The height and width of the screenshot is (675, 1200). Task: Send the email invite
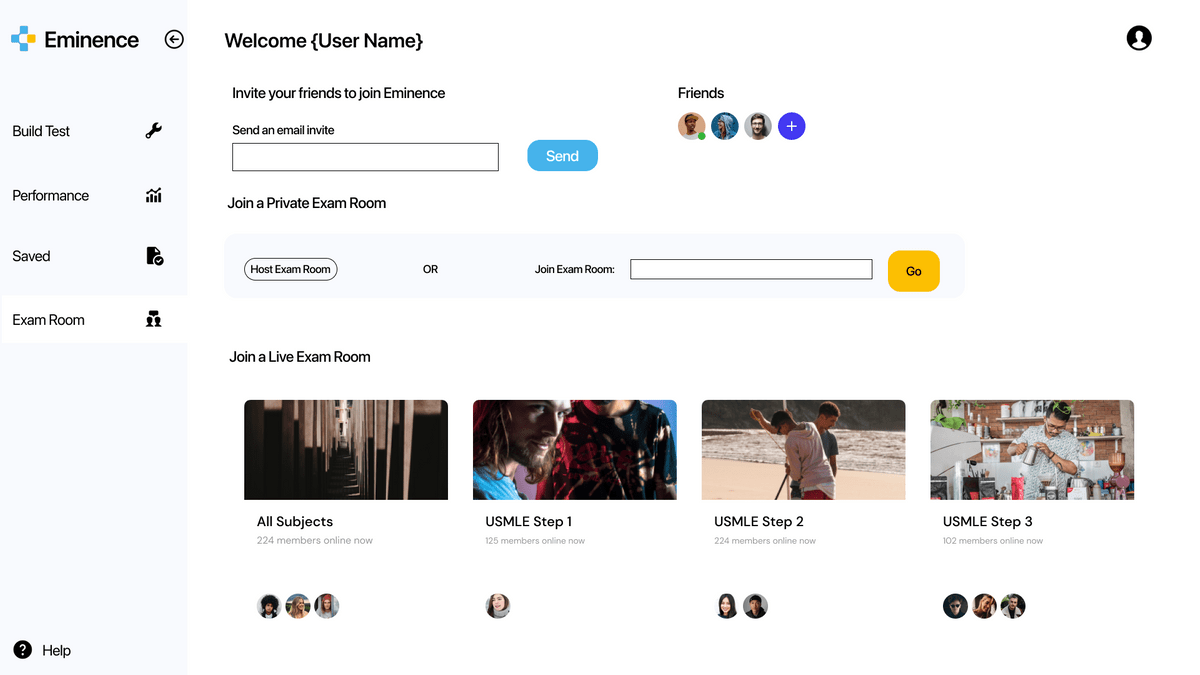click(x=562, y=156)
